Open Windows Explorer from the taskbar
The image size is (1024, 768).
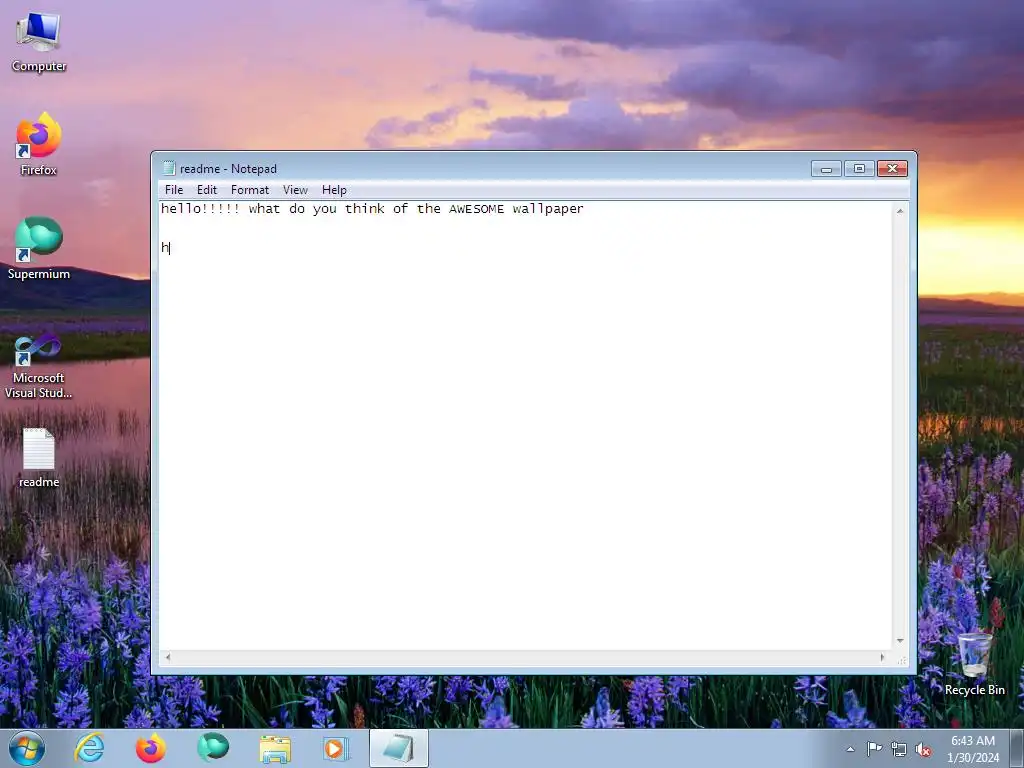[275, 748]
